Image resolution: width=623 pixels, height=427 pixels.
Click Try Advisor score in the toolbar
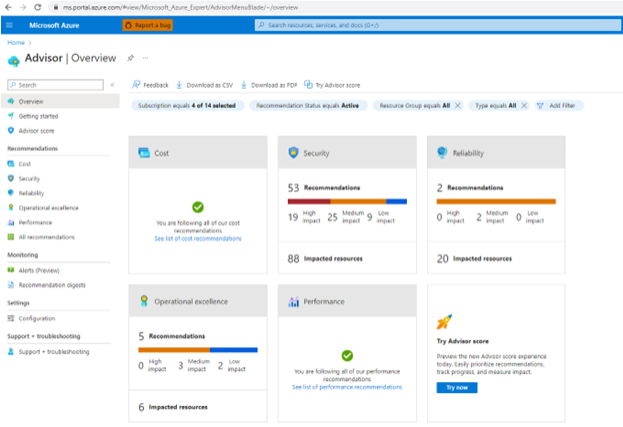(332, 85)
